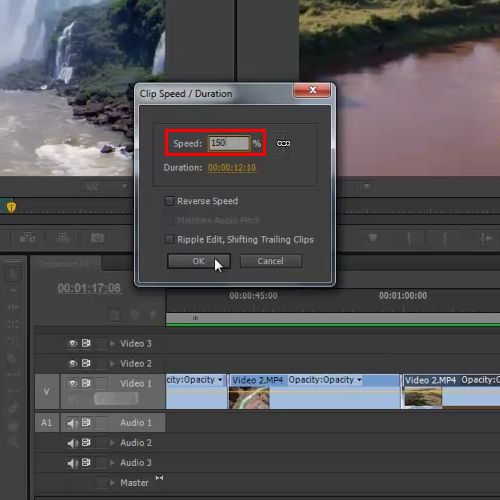This screenshot has width=500, height=500.
Task: Expand the Audio 2 track
Action: click(x=112, y=443)
